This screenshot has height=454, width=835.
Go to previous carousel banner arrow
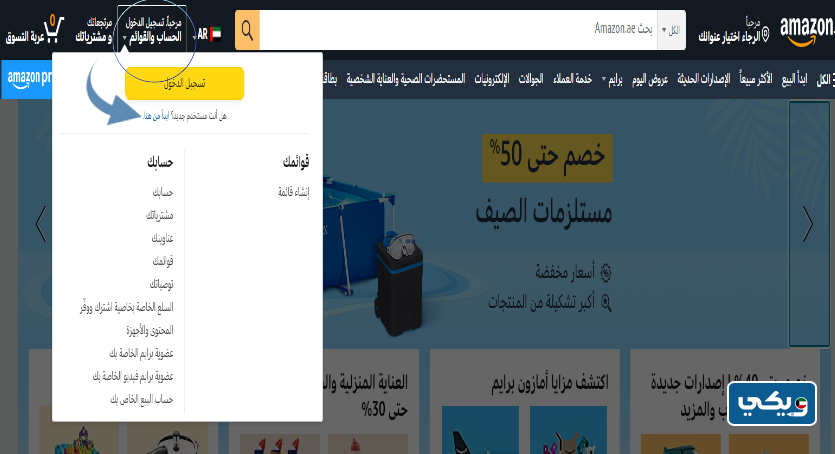click(41, 224)
